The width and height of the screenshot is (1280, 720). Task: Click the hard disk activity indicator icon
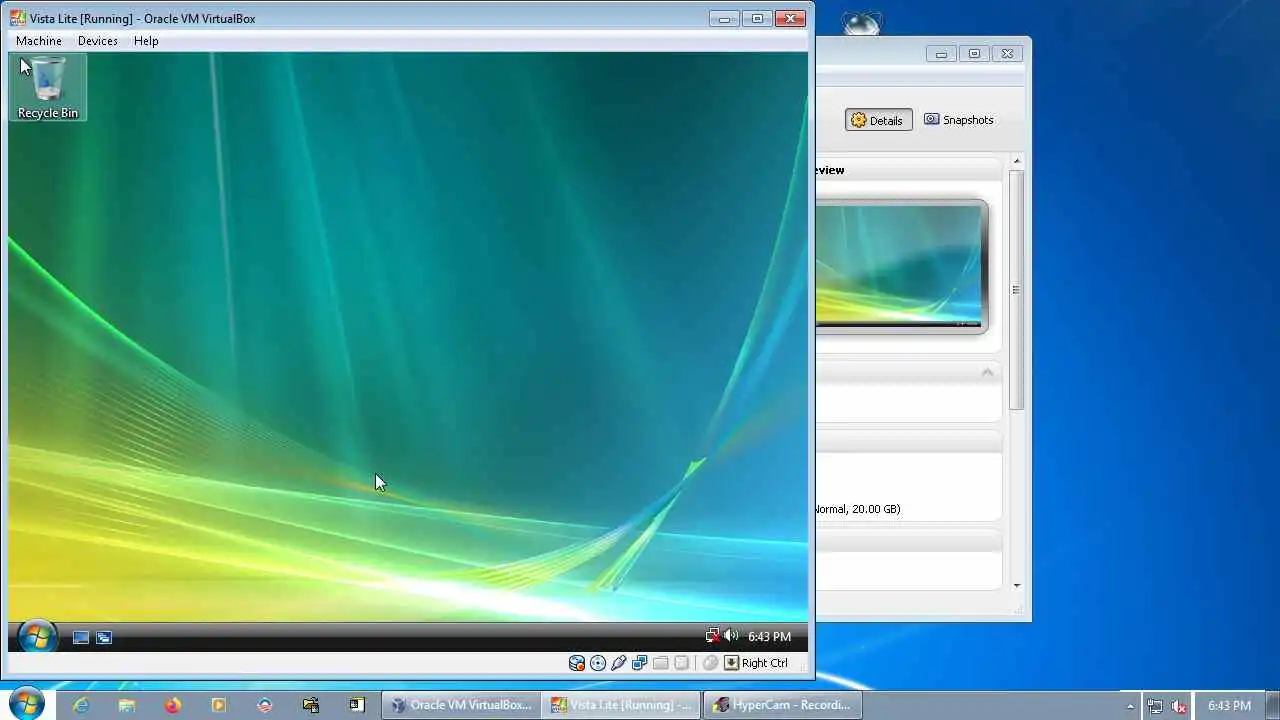577,663
